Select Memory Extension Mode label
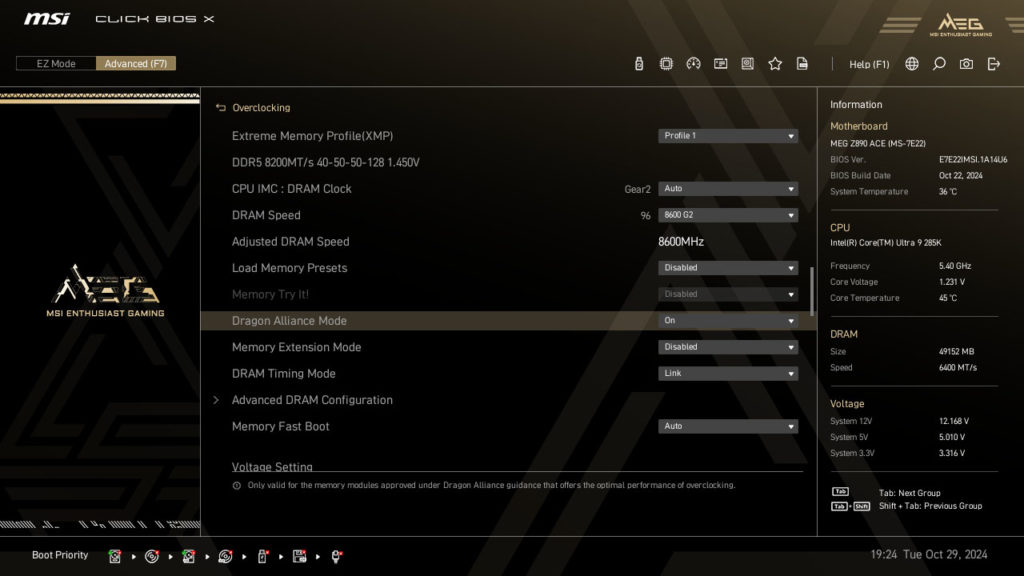The width and height of the screenshot is (1024, 576). pyautogui.click(x=296, y=347)
